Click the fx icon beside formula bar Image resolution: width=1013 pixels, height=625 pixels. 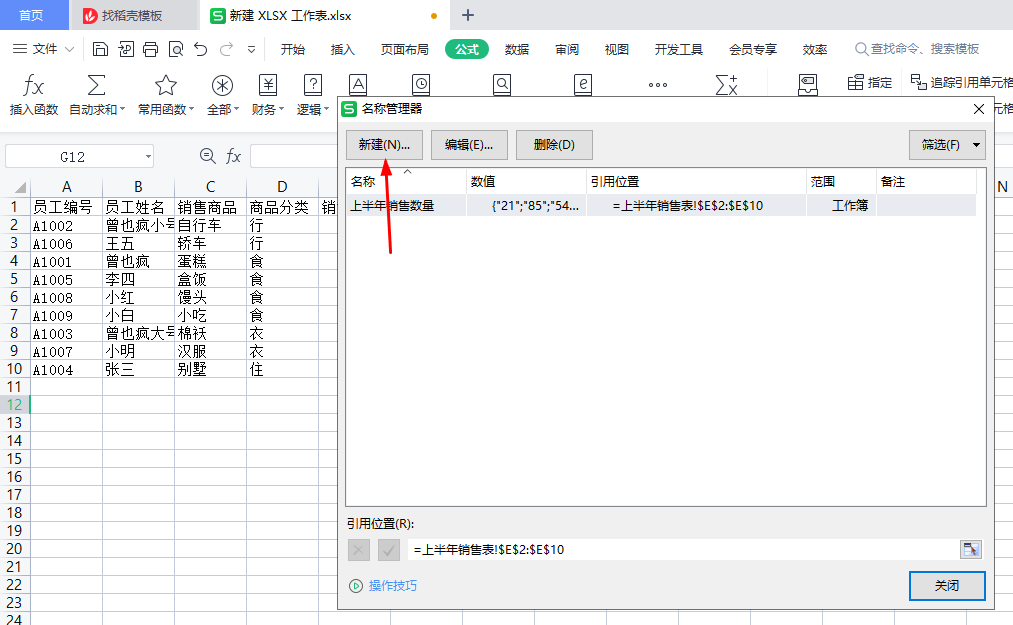click(x=233, y=156)
